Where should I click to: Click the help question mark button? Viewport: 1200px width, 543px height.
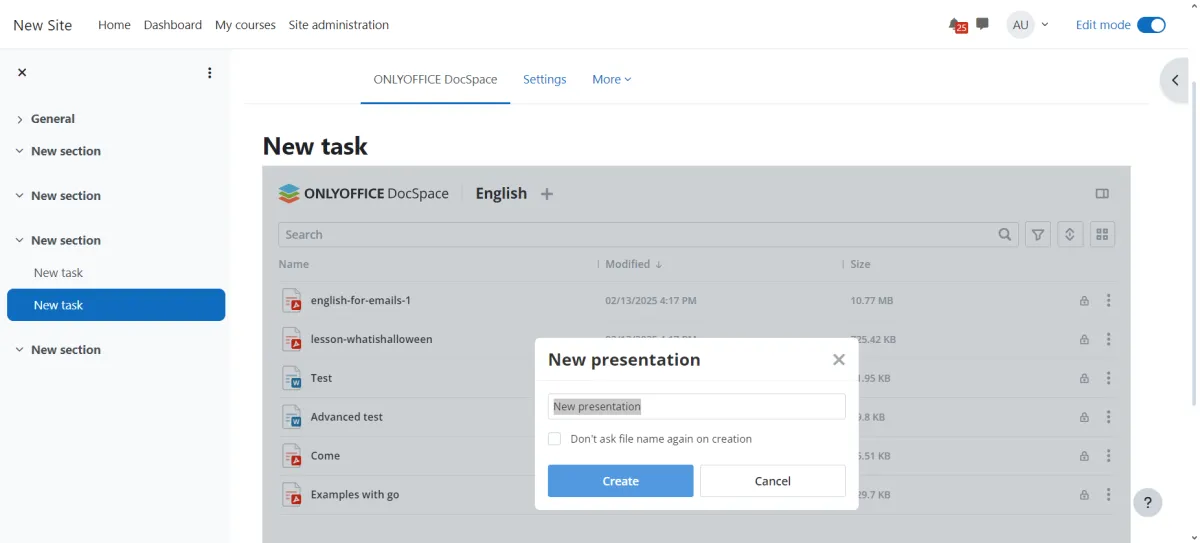pyautogui.click(x=1147, y=502)
